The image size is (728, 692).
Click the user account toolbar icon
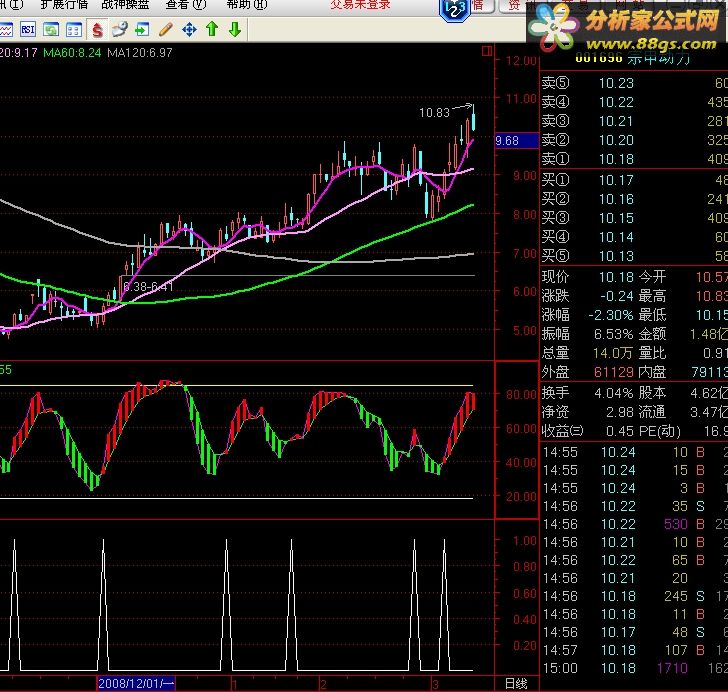click(x=120, y=30)
